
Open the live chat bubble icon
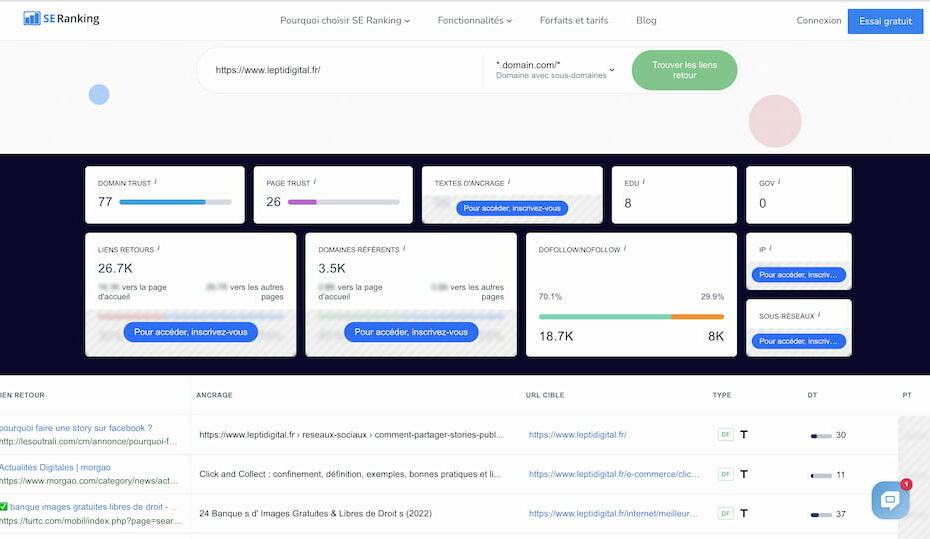890,500
